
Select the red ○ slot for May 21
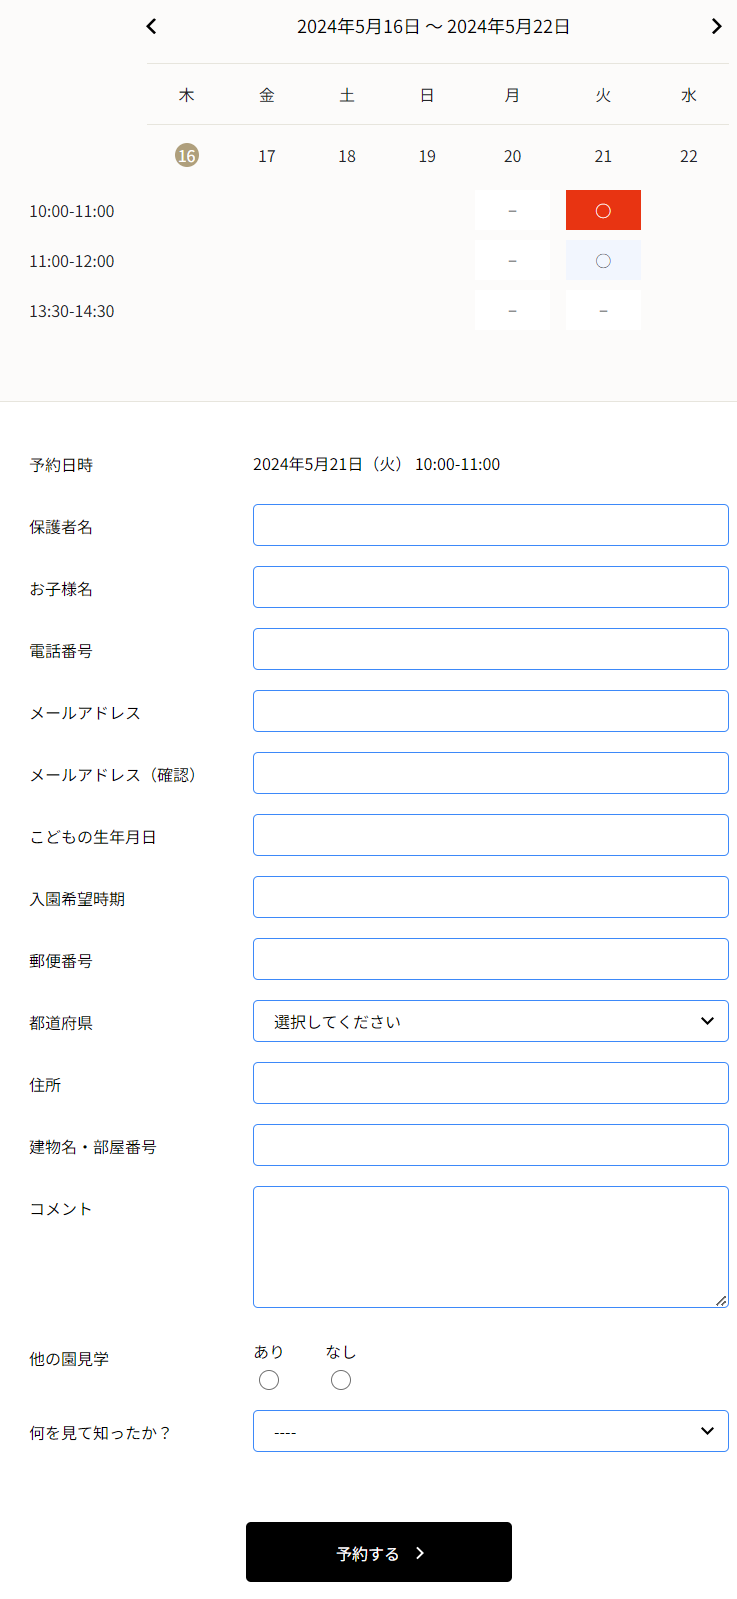[x=603, y=210]
